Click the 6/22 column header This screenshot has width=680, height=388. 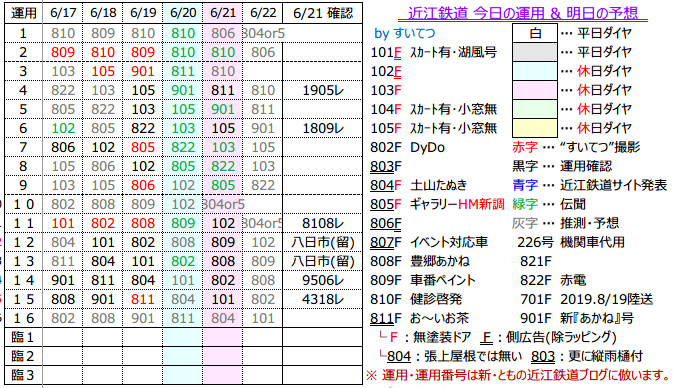click(x=262, y=13)
